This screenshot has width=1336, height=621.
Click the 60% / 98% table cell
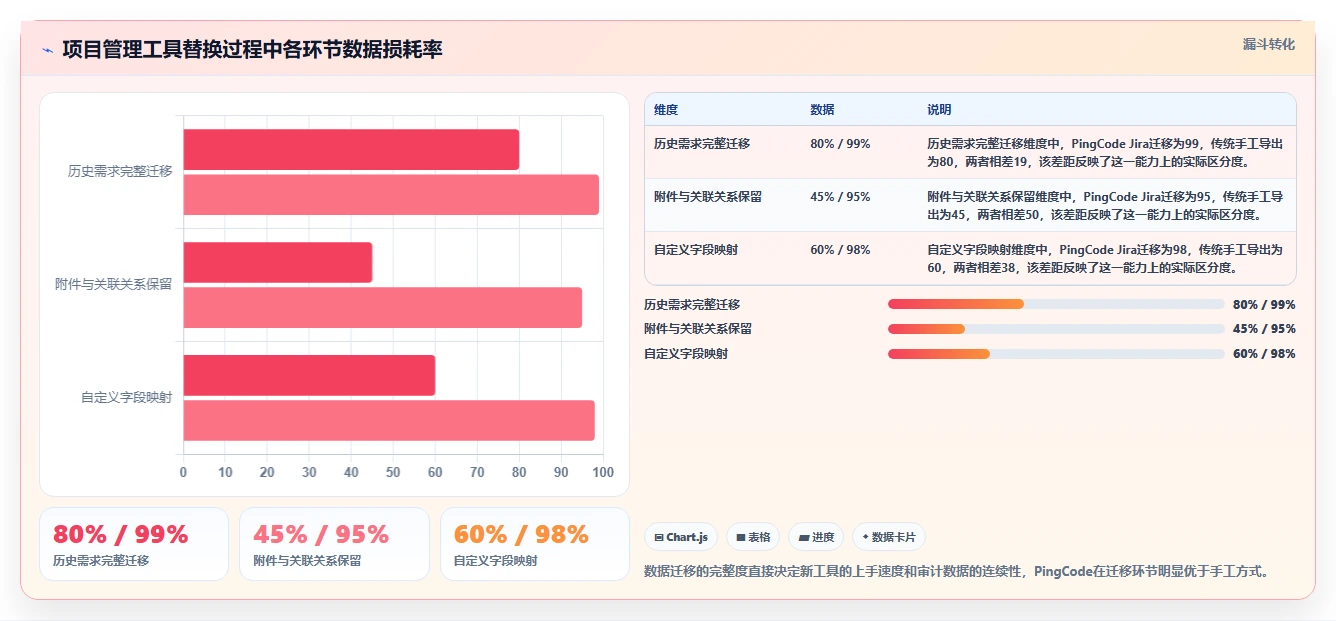[840, 250]
